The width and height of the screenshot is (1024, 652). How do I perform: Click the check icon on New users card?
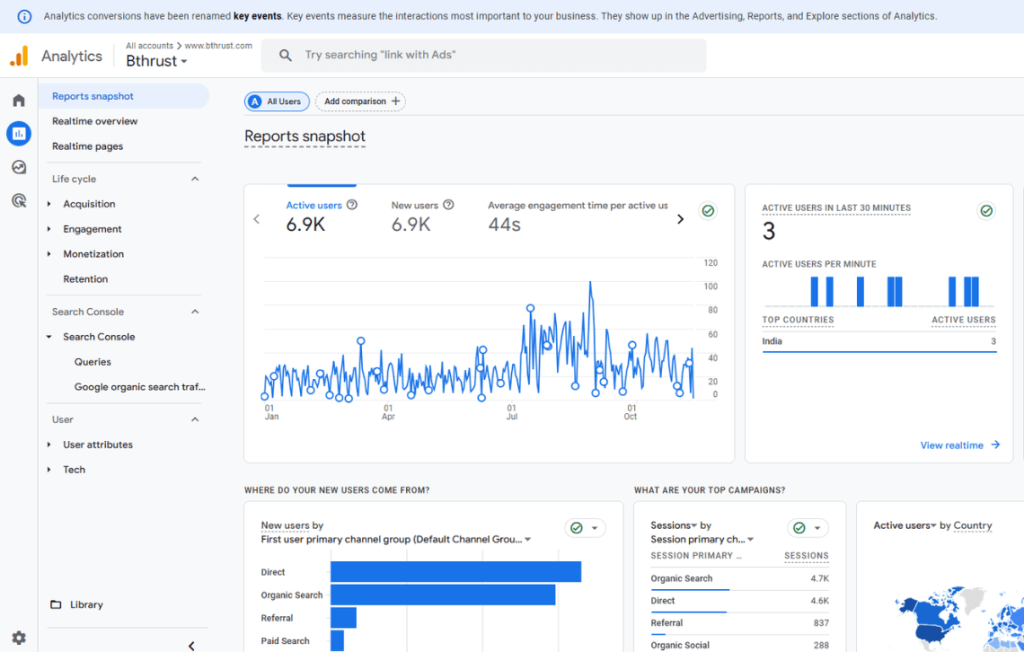(x=576, y=527)
